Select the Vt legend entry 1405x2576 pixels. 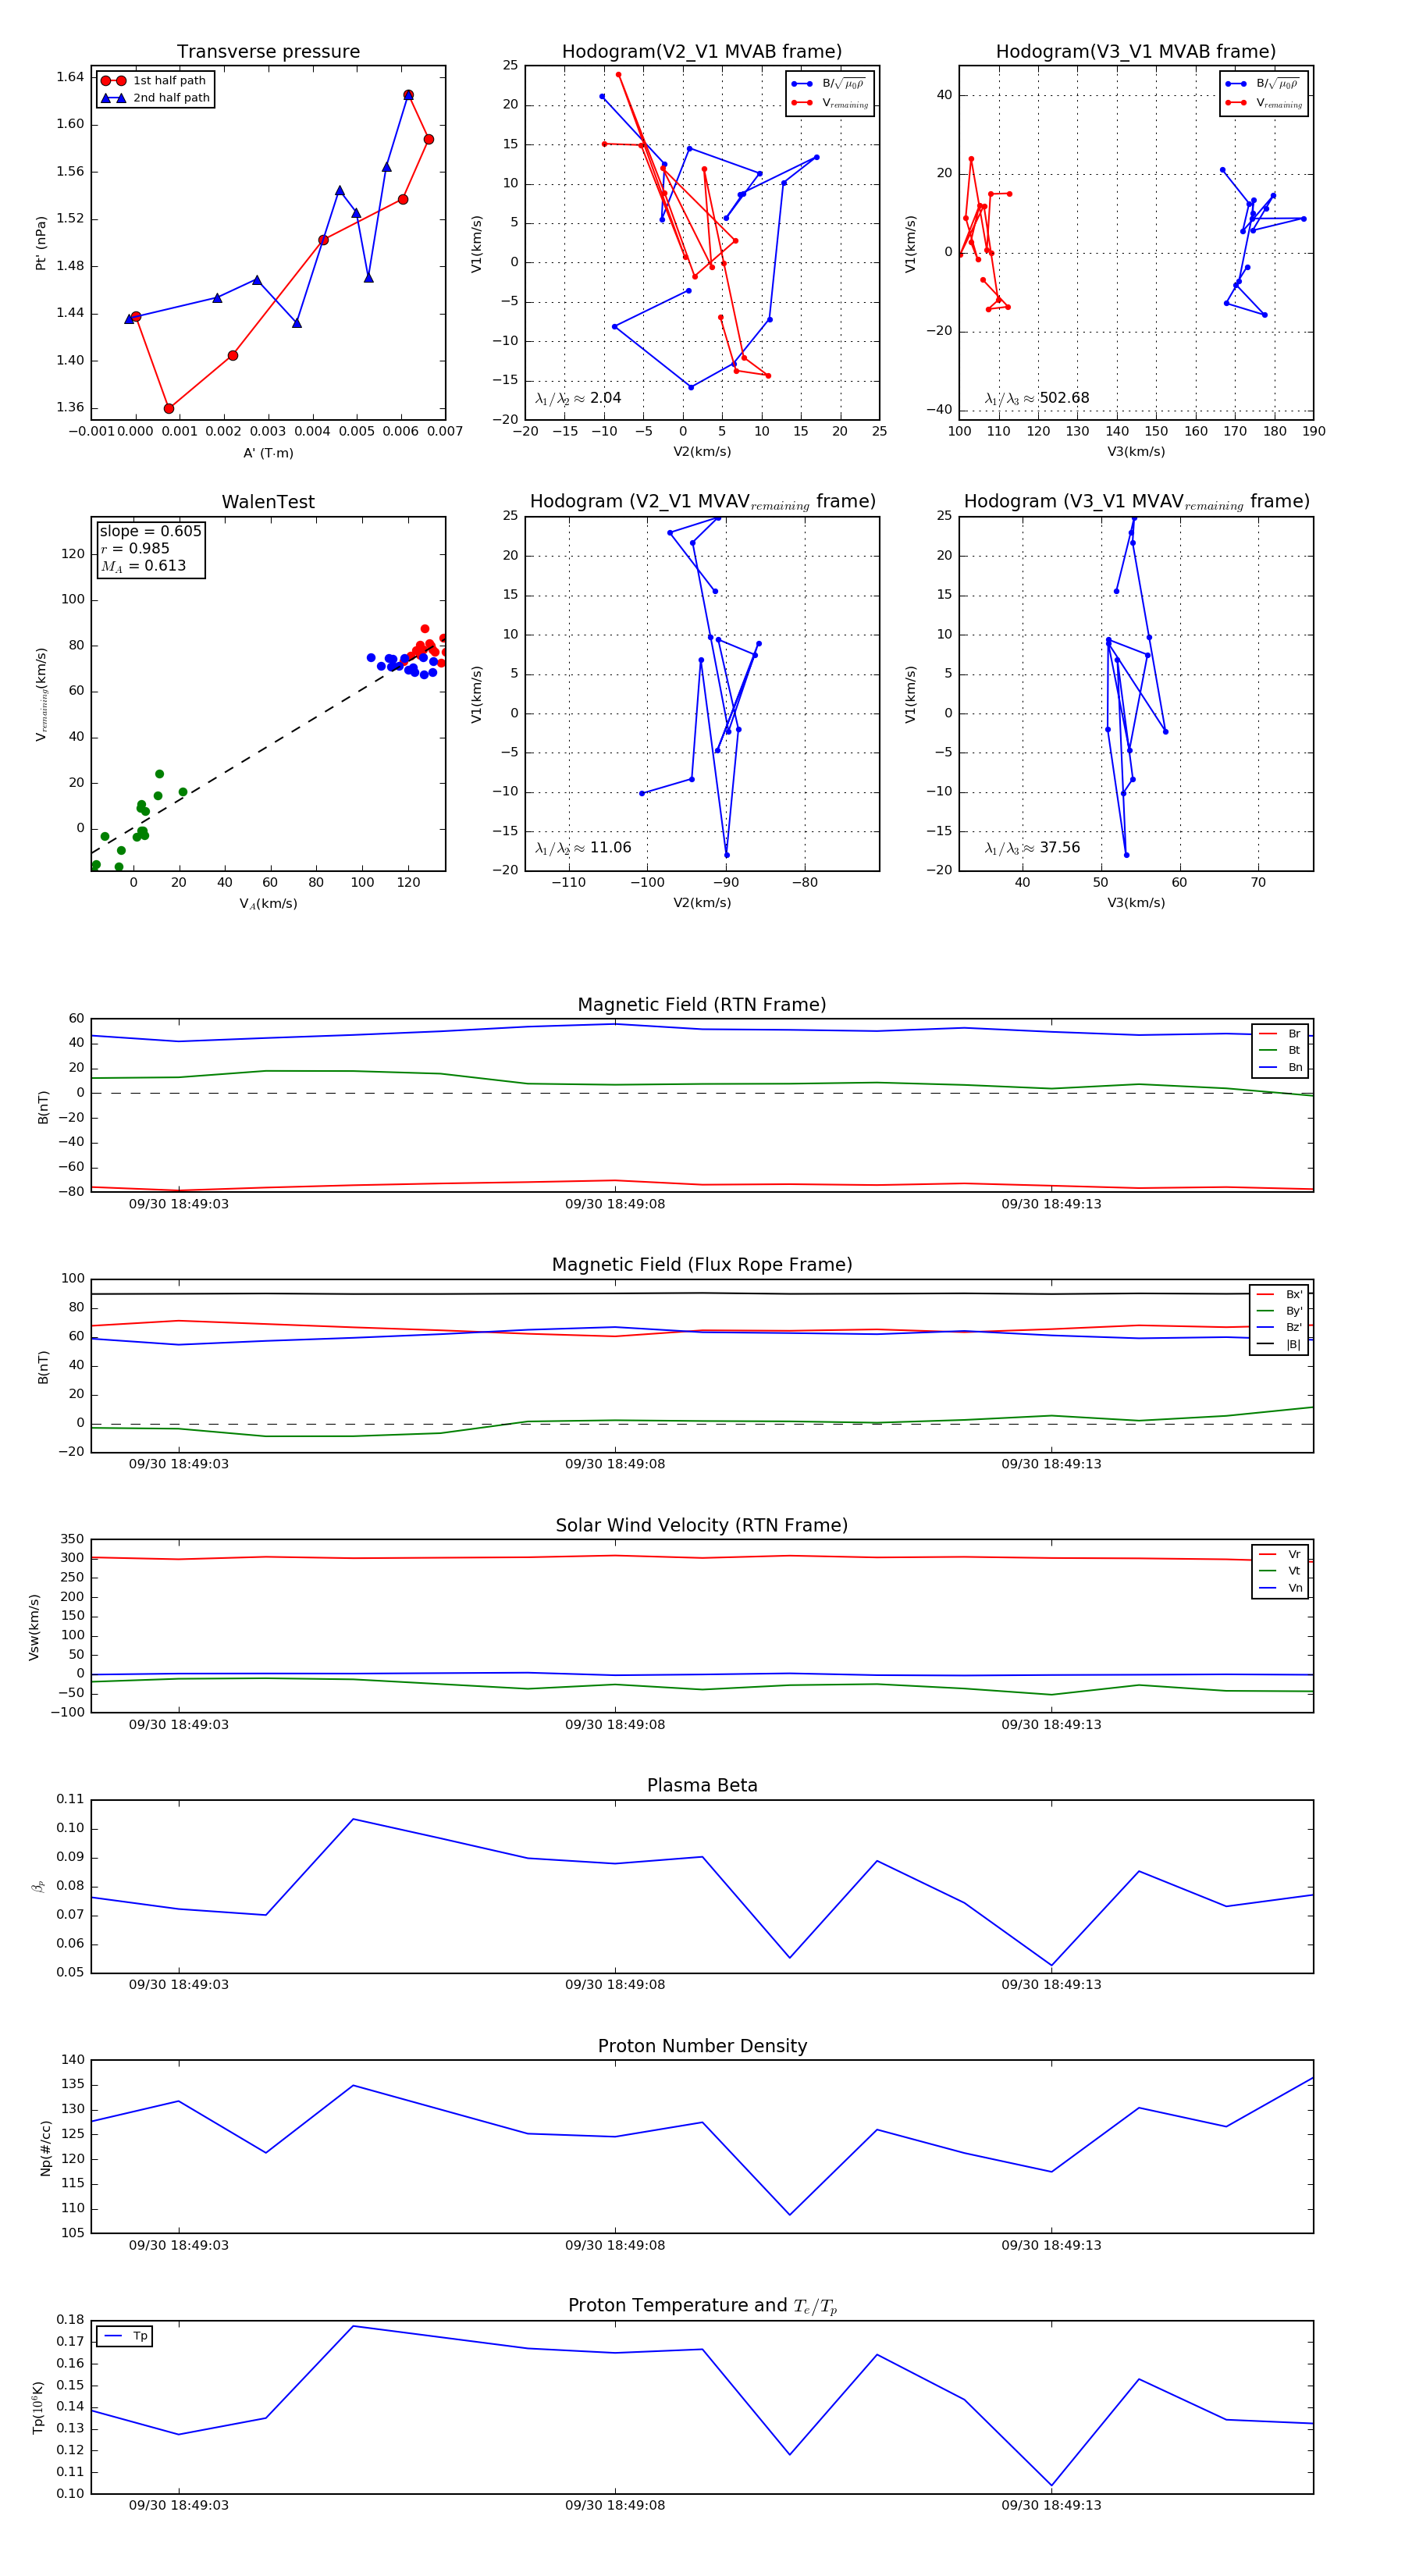(x=1280, y=1571)
